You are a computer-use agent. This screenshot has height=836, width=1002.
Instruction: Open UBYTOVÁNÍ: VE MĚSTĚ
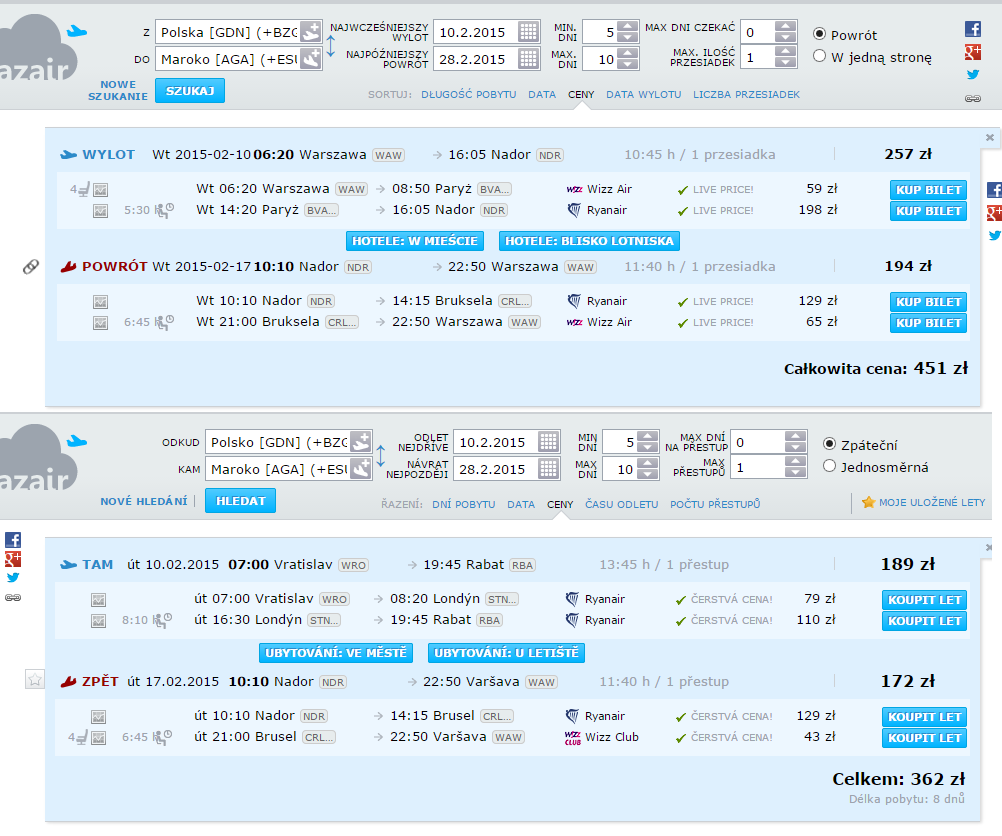coord(335,653)
